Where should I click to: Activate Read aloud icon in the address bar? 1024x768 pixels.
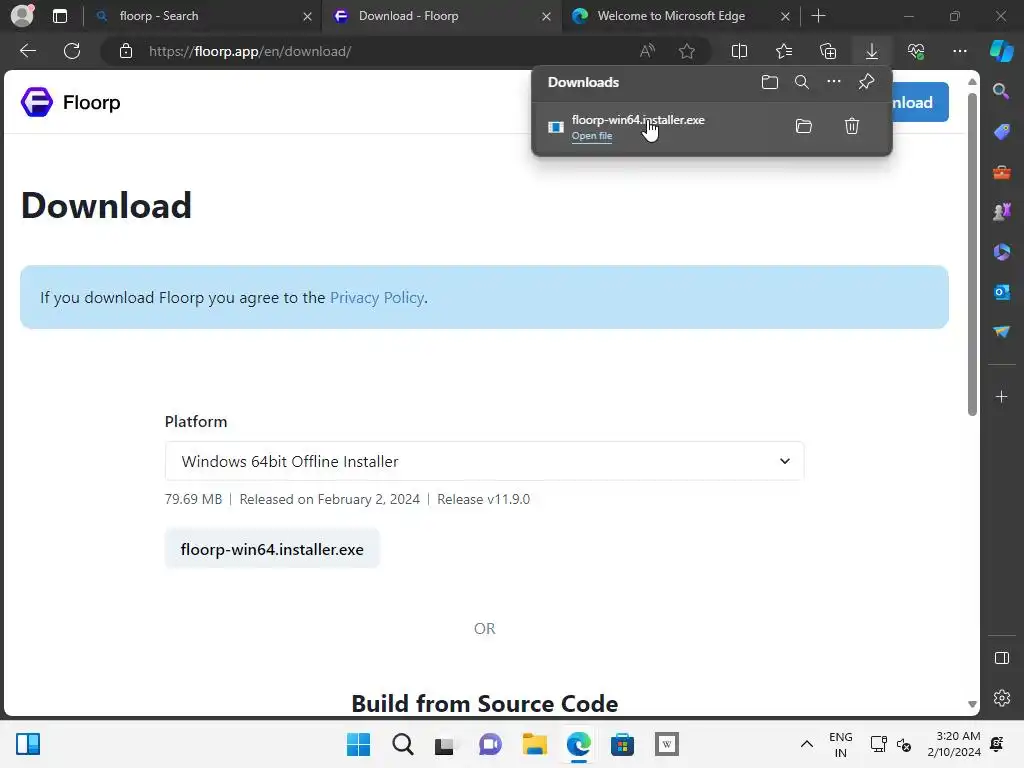click(647, 51)
